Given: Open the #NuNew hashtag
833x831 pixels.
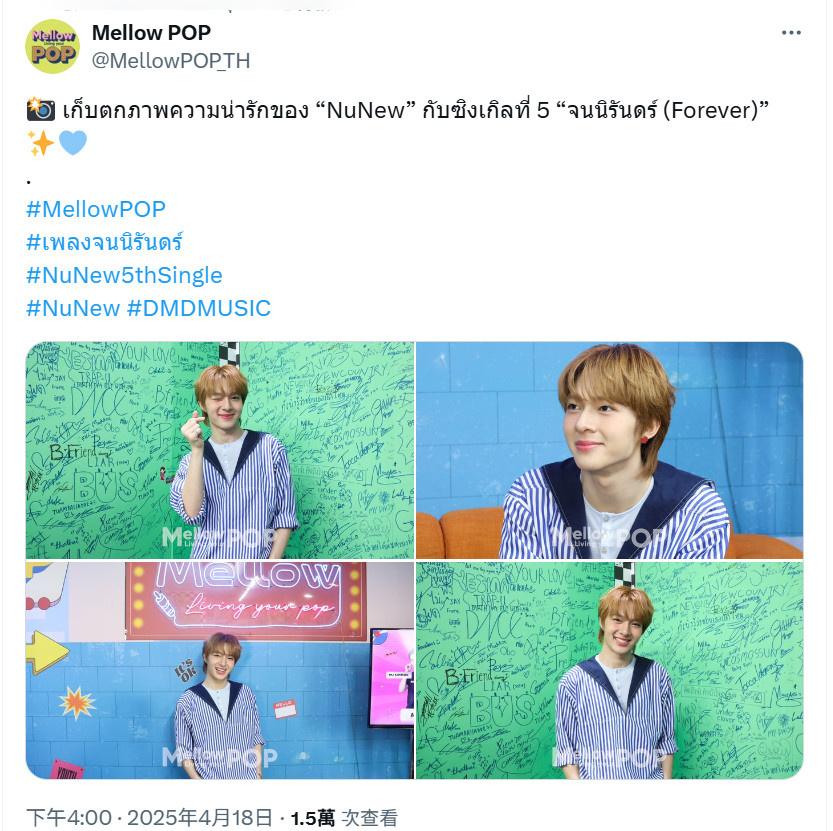Looking at the screenshot, I should click(x=73, y=308).
